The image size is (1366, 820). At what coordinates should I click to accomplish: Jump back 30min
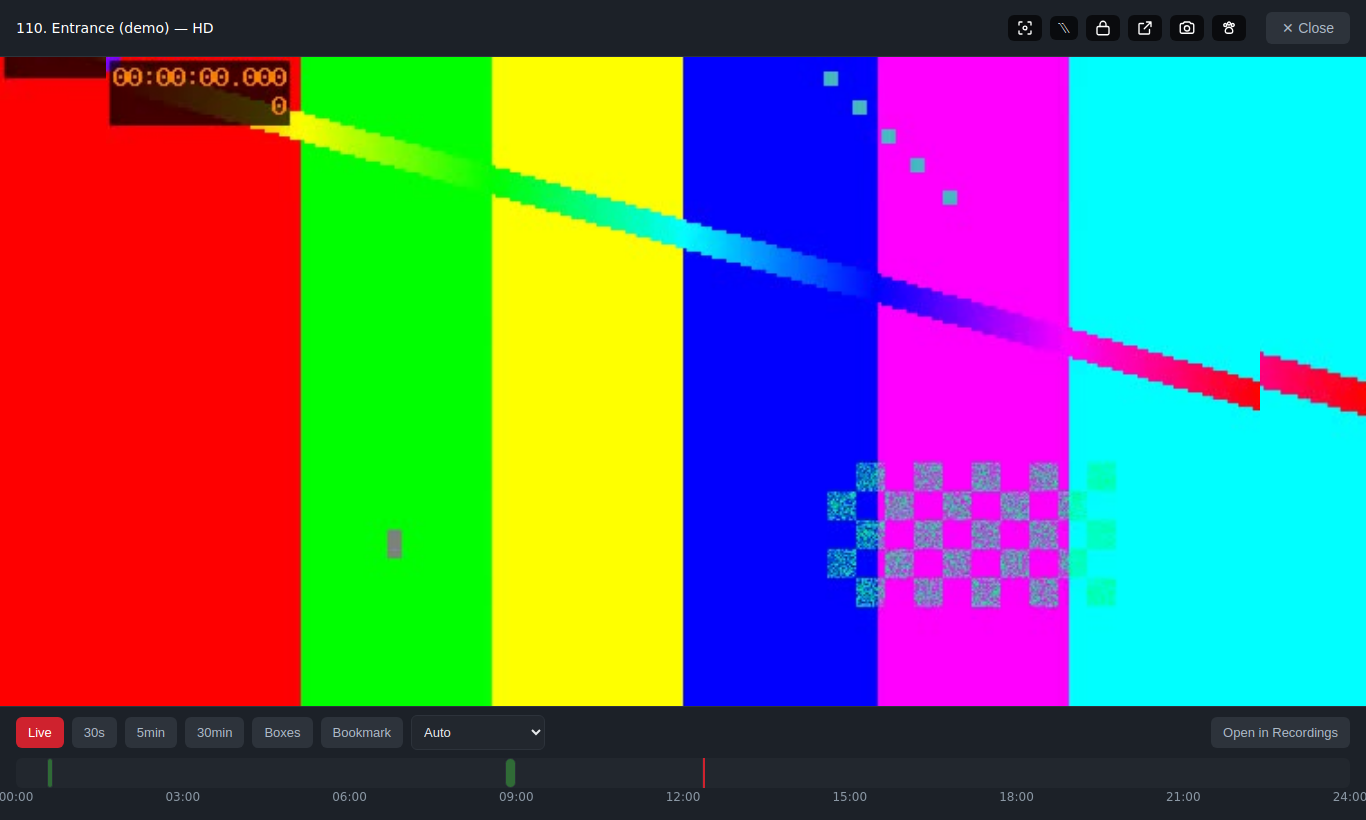click(214, 732)
